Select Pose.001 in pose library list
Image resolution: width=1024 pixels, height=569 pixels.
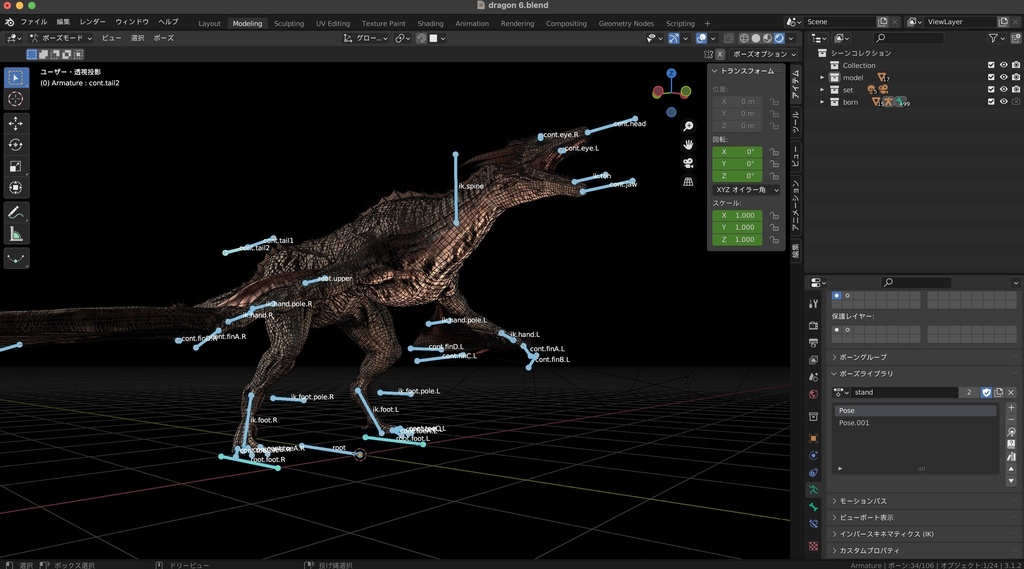[915, 423]
